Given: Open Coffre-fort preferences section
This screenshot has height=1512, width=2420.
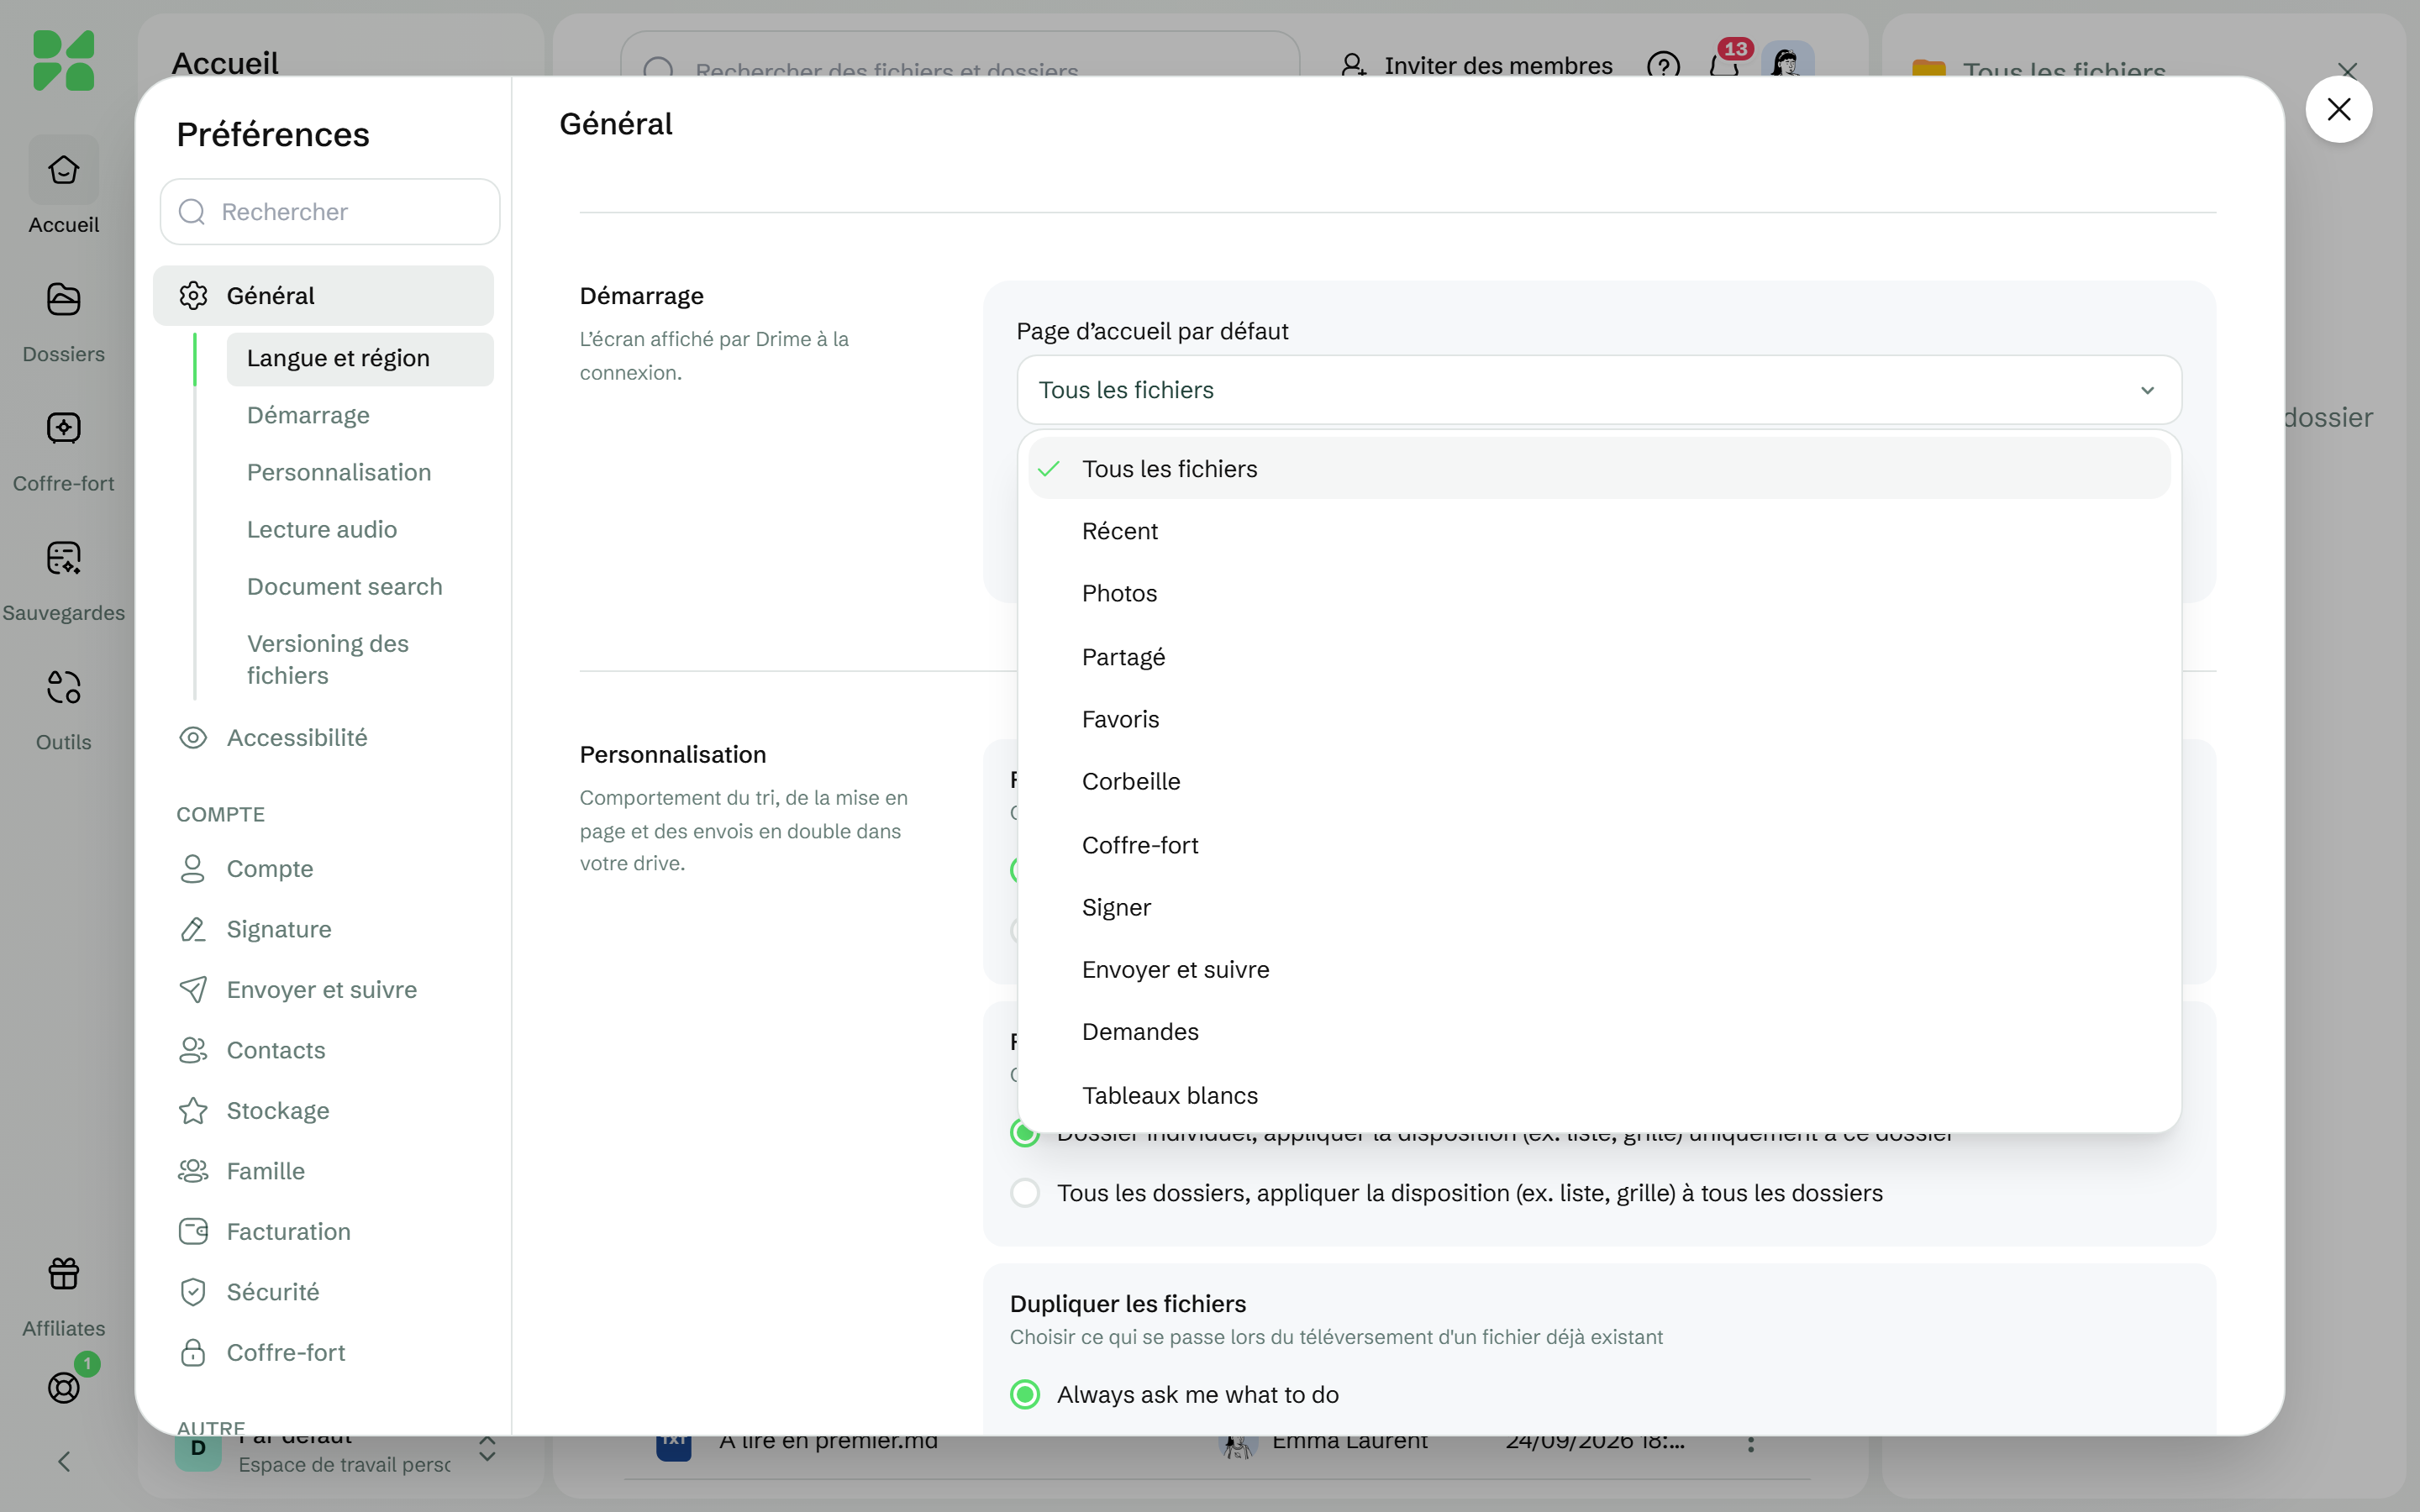Looking at the screenshot, I should [323, 1353].
